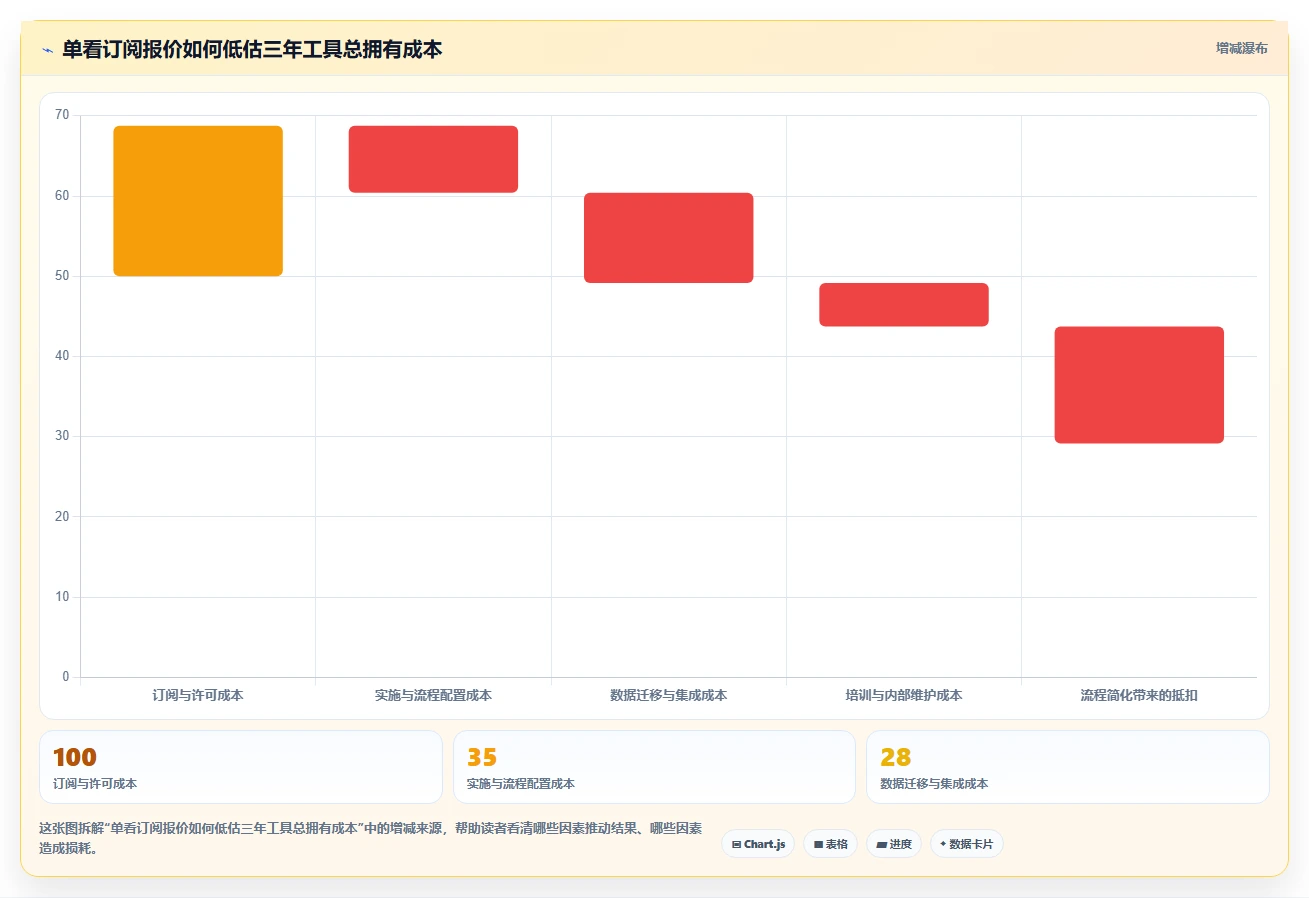1309x898 pixels.
Task: Click the y-axis tick label 30
Action: tap(62, 436)
